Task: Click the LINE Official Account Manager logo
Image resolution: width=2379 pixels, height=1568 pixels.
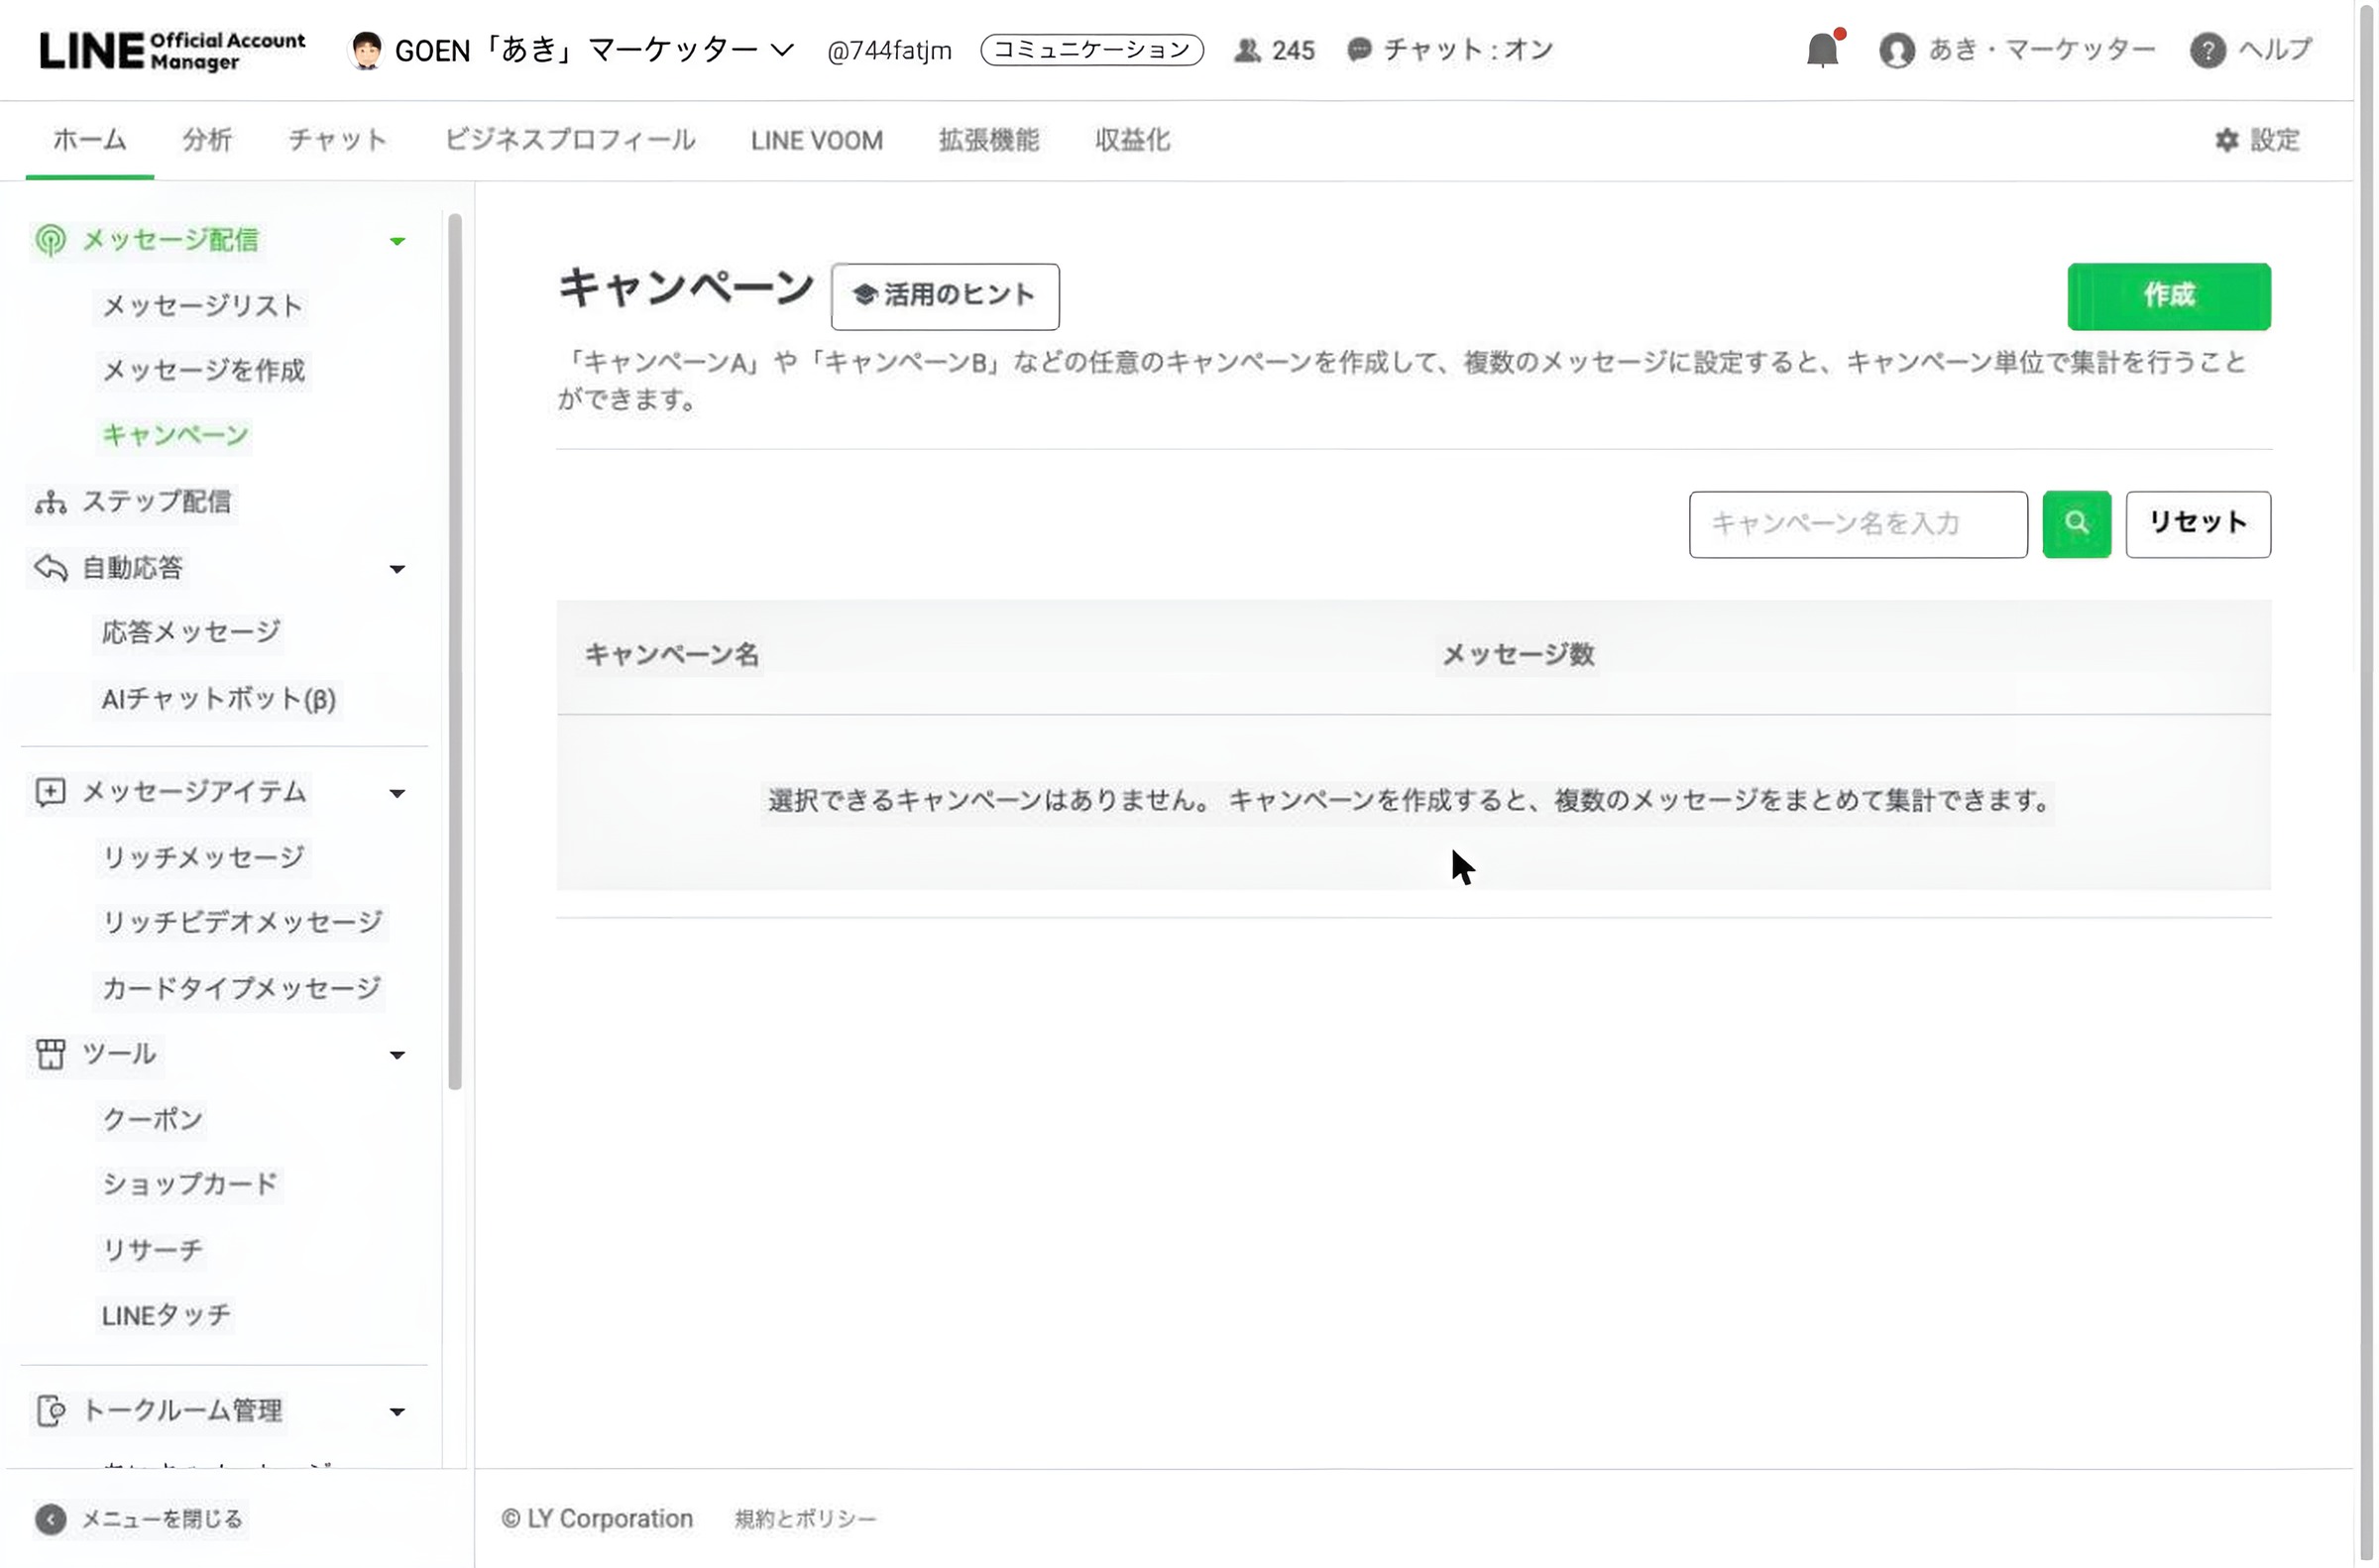Action: [172, 50]
